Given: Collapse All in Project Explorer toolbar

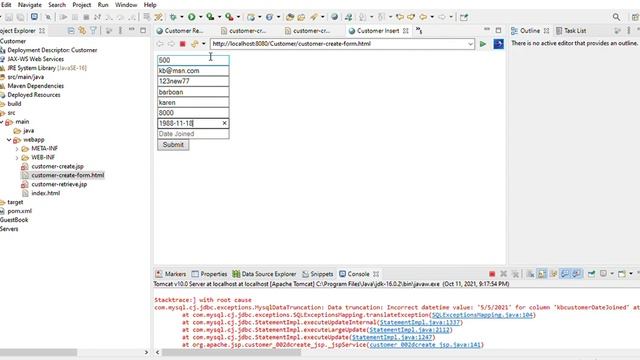Looking at the screenshot, I should pyautogui.click(x=71, y=31).
